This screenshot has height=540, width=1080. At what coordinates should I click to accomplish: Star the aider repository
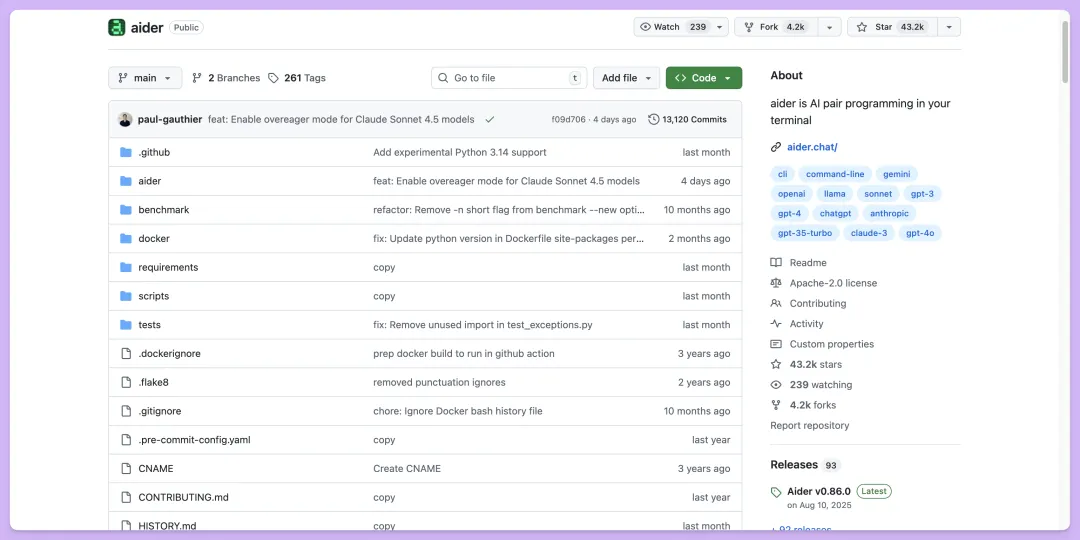[x=893, y=27]
